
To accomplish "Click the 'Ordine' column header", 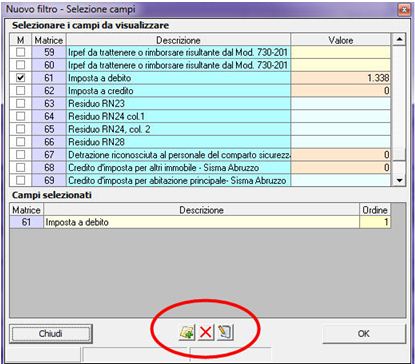I will tap(375, 210).
